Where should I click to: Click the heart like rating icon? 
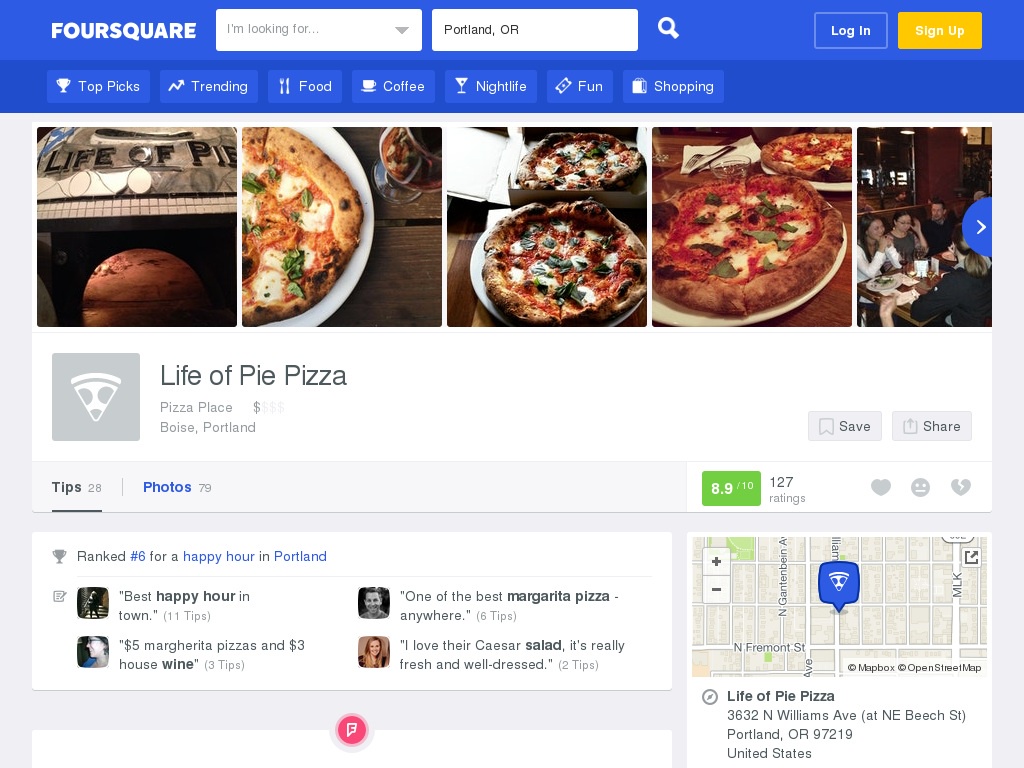click(x=881, y=487)
